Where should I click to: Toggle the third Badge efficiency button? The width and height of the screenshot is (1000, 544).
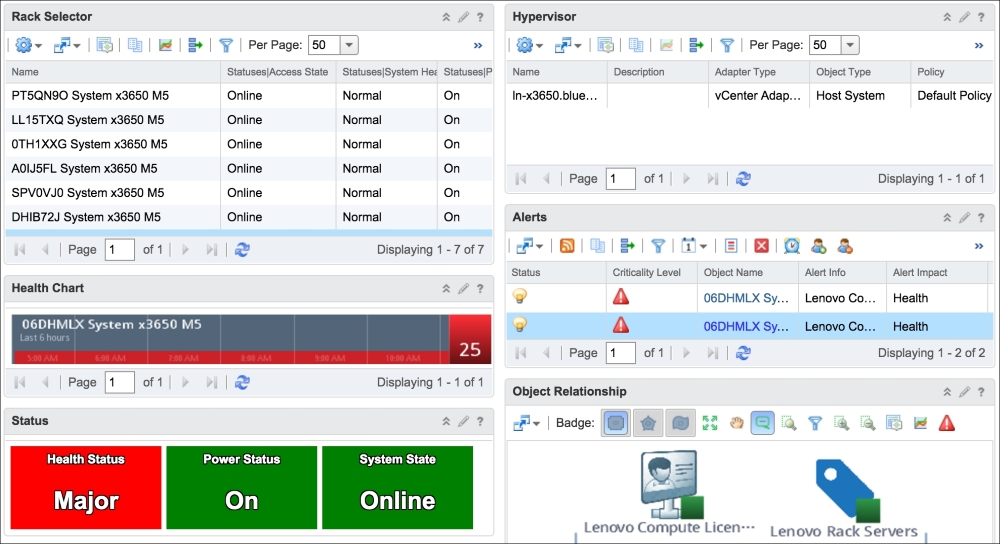click(680, 423)
